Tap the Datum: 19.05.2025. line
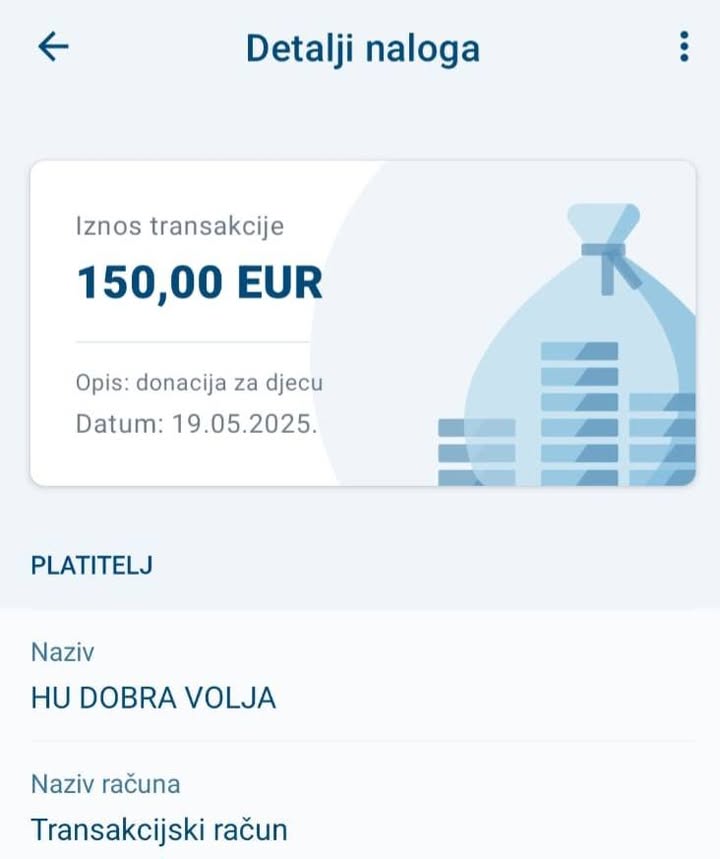The height and width of the screenshot is (859, 720). pyautogui.click(x=196, y=423)
